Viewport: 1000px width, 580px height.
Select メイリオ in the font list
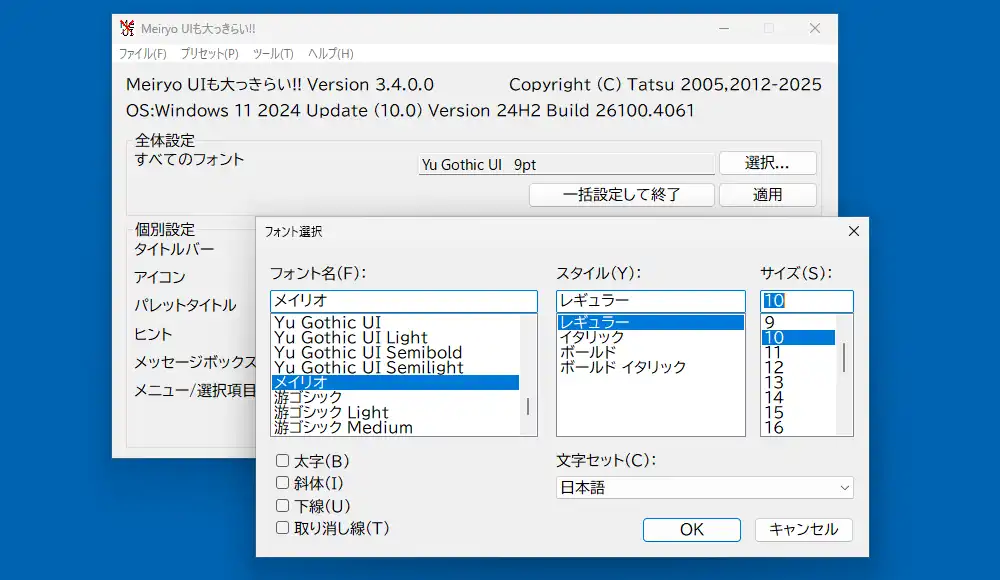pos(395,382)
